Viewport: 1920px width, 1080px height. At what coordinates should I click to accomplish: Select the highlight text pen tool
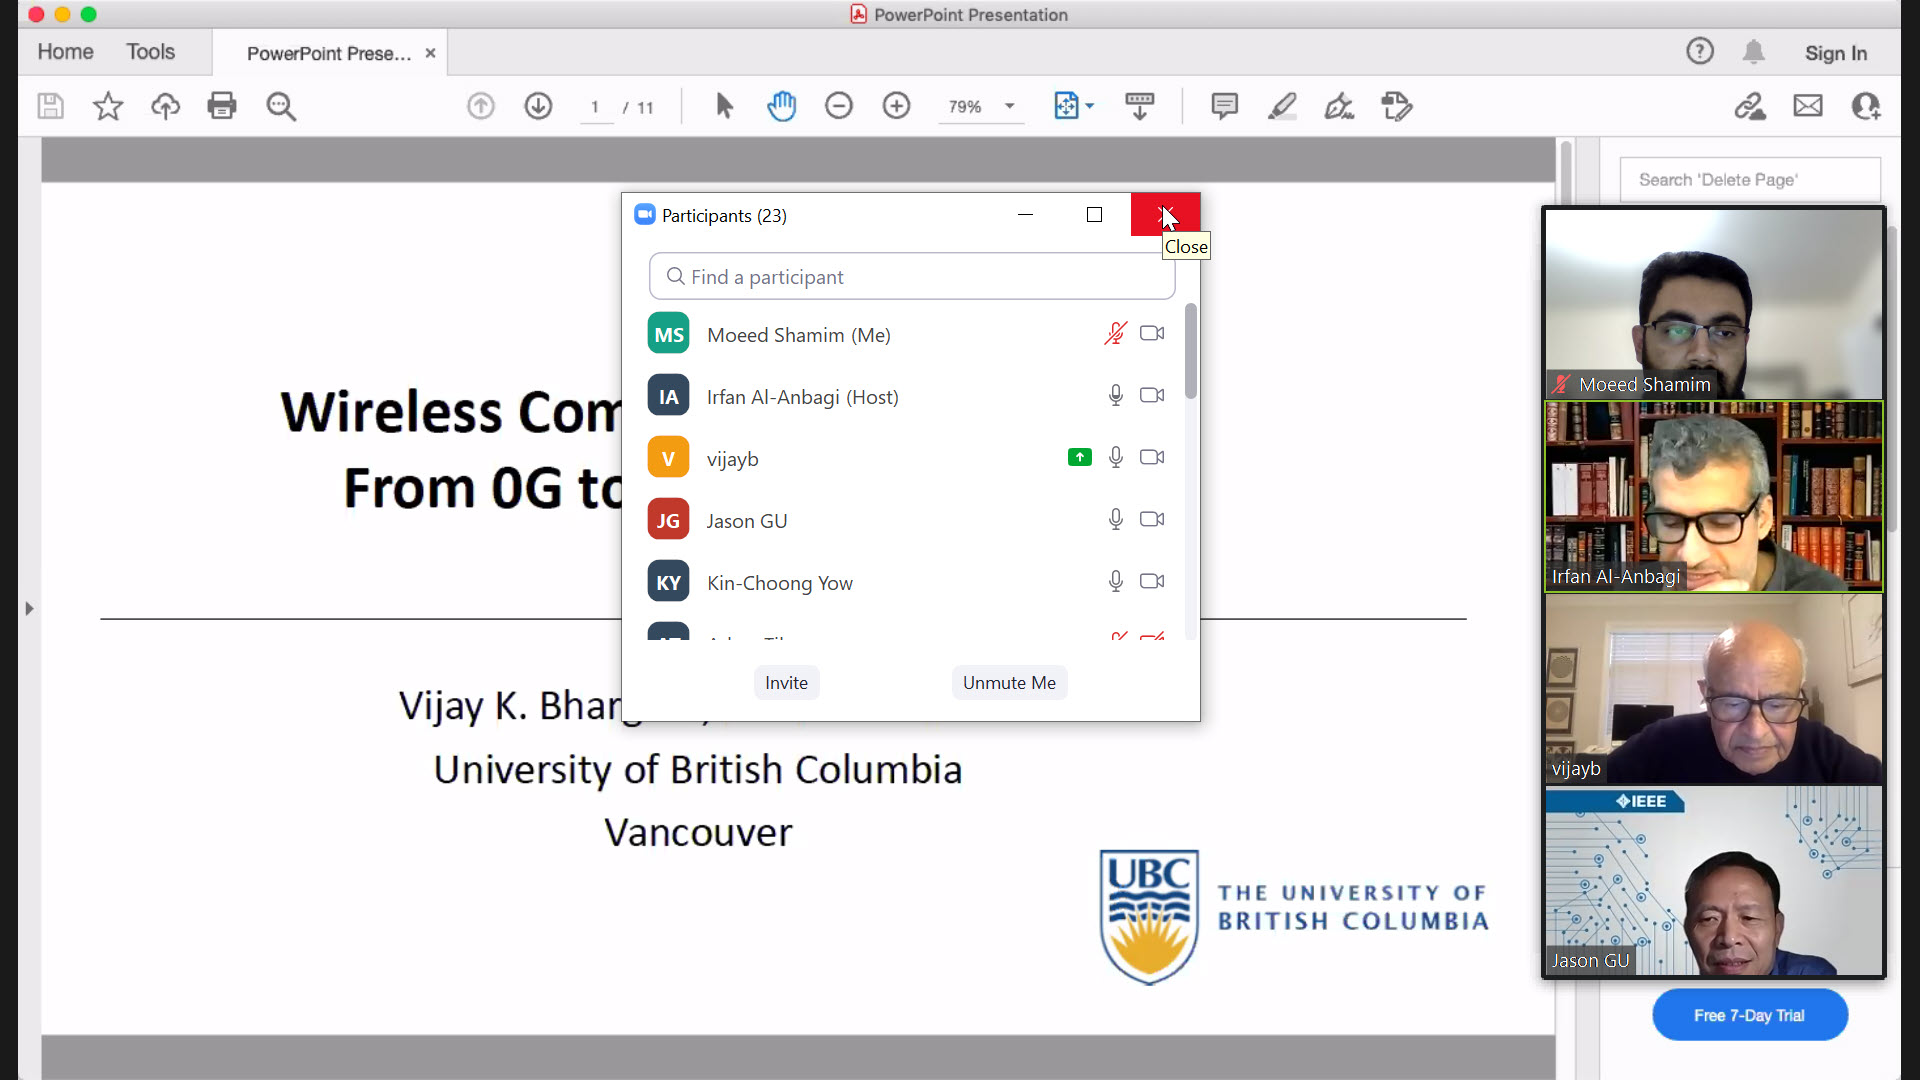(1282, 106)
